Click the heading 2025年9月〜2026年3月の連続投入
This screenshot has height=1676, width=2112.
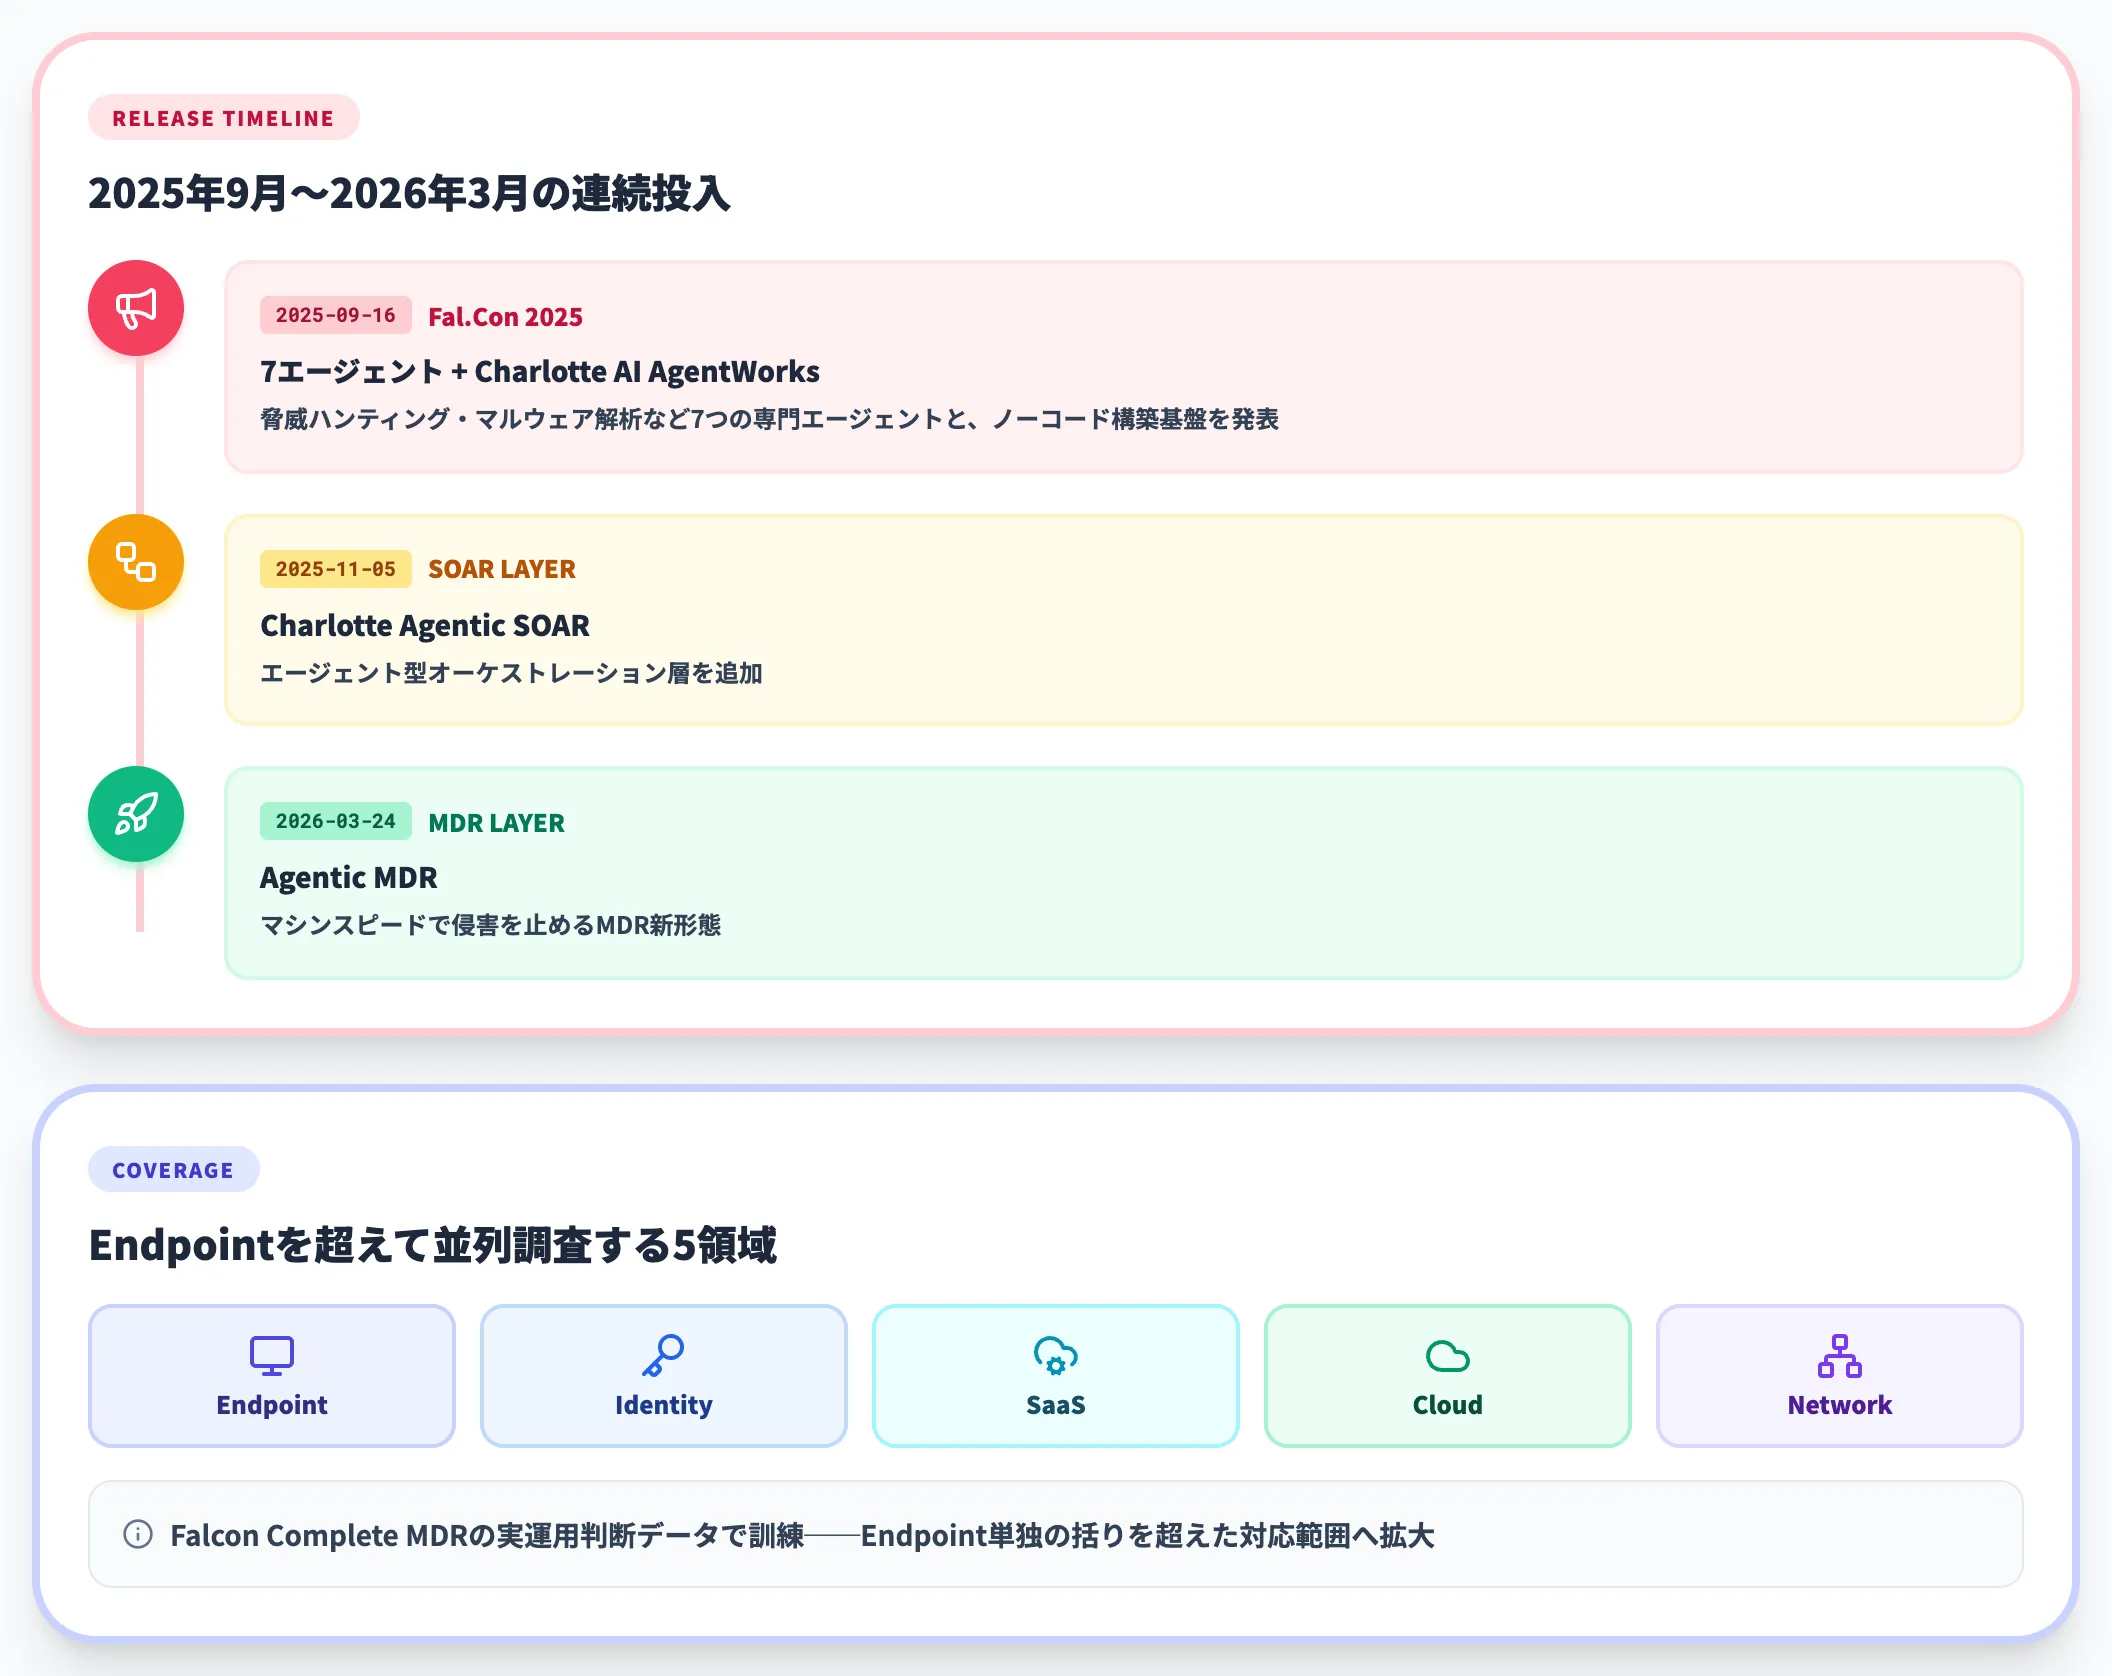(409, 193)
